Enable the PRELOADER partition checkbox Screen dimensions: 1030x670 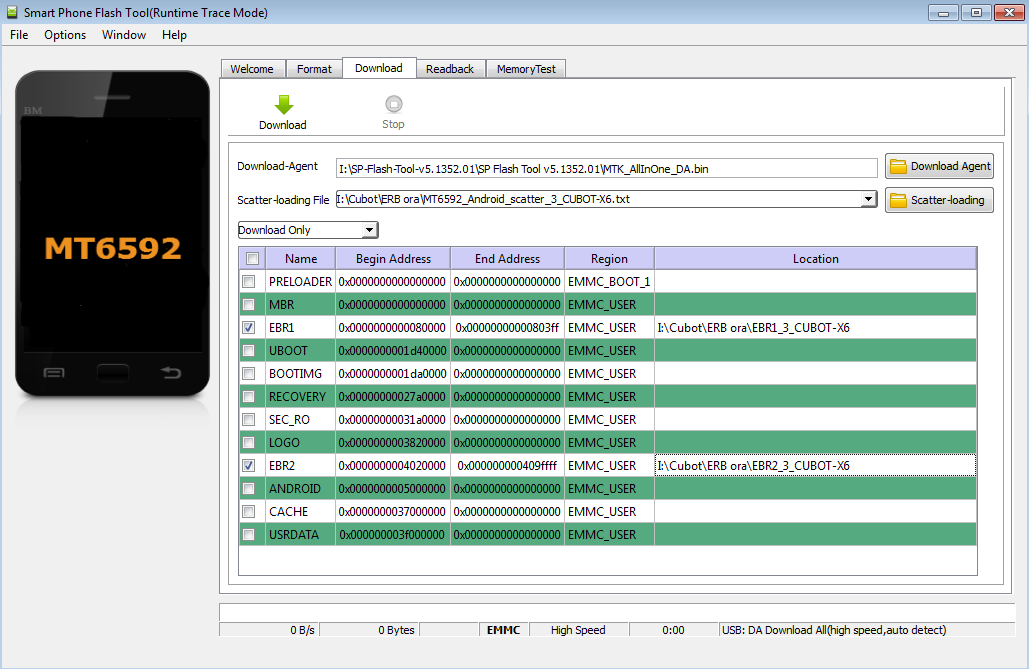pos(249,281)
